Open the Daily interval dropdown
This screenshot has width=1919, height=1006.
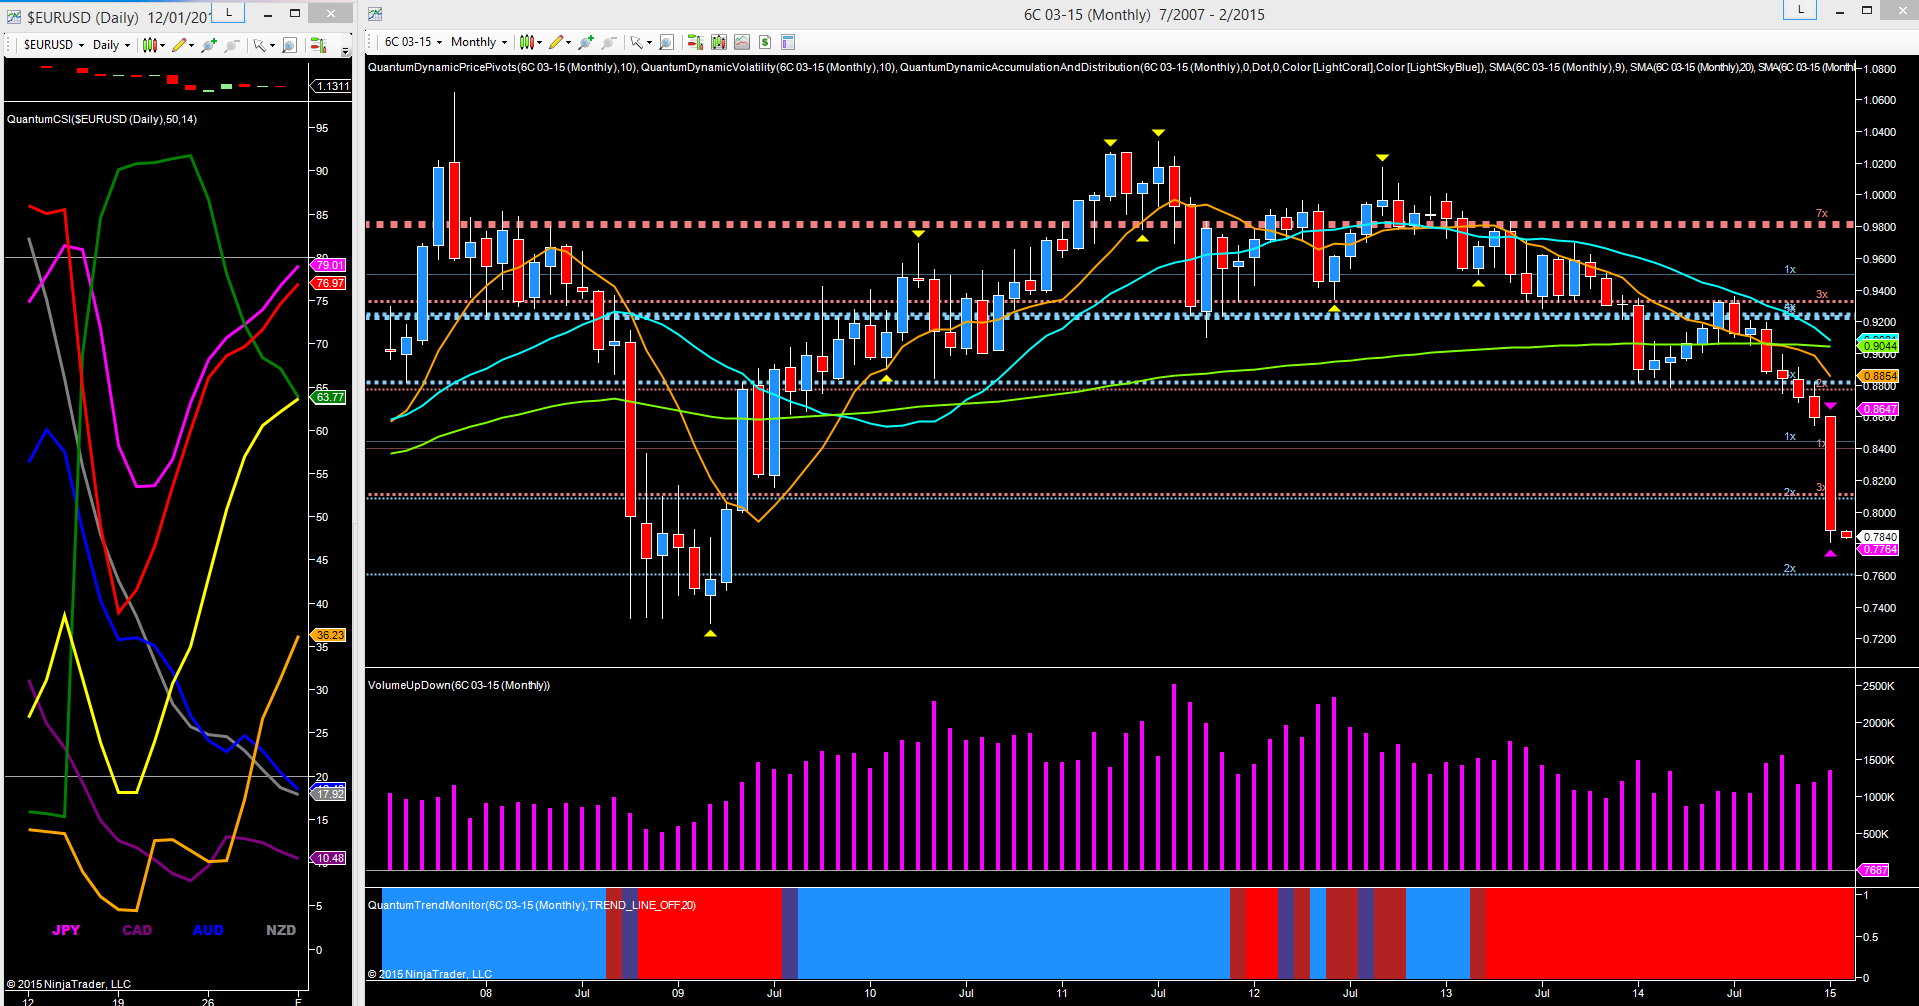click(x=111, y=45)
